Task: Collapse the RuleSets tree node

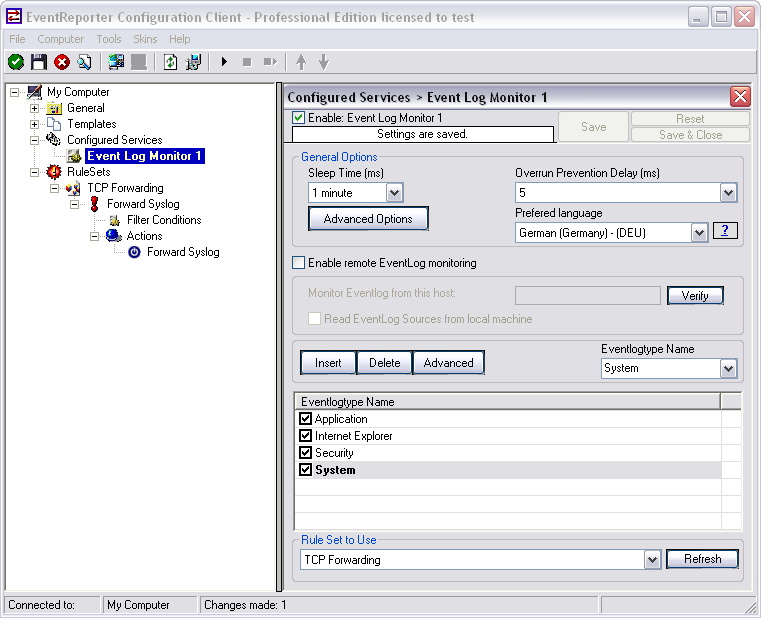Action: [x=34, y=172]
